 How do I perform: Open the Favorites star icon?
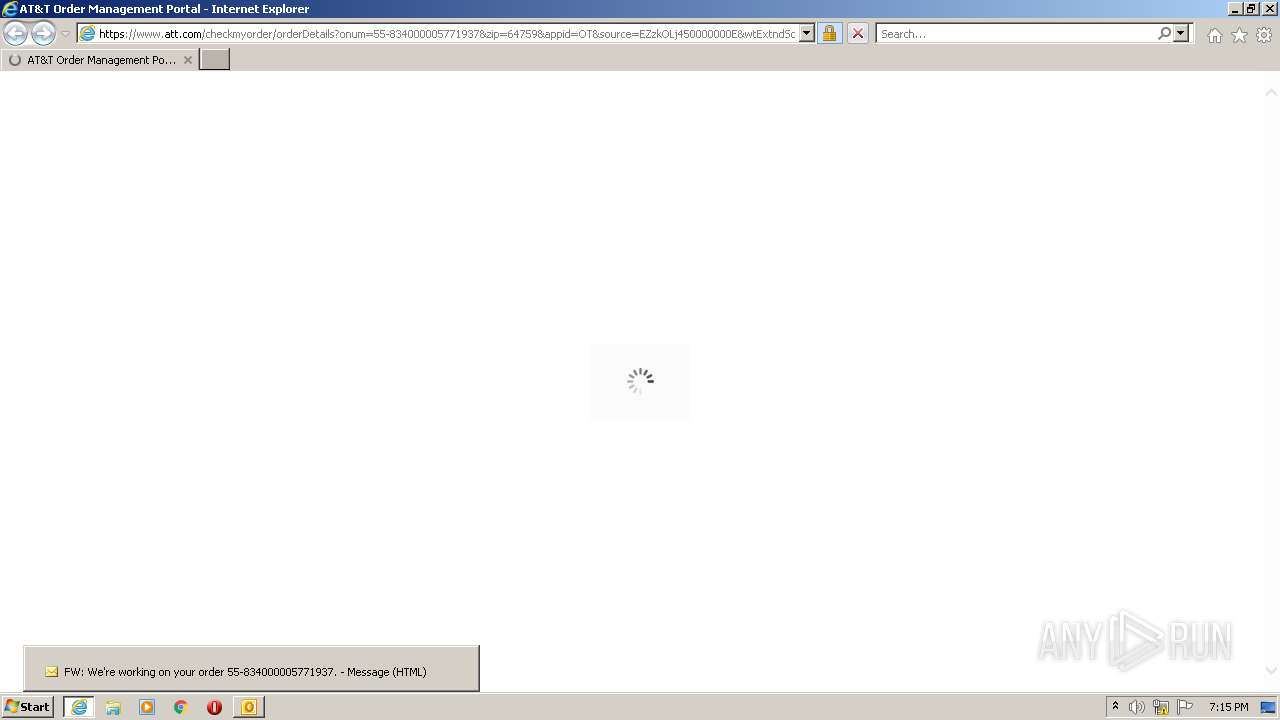(1239, 35)
